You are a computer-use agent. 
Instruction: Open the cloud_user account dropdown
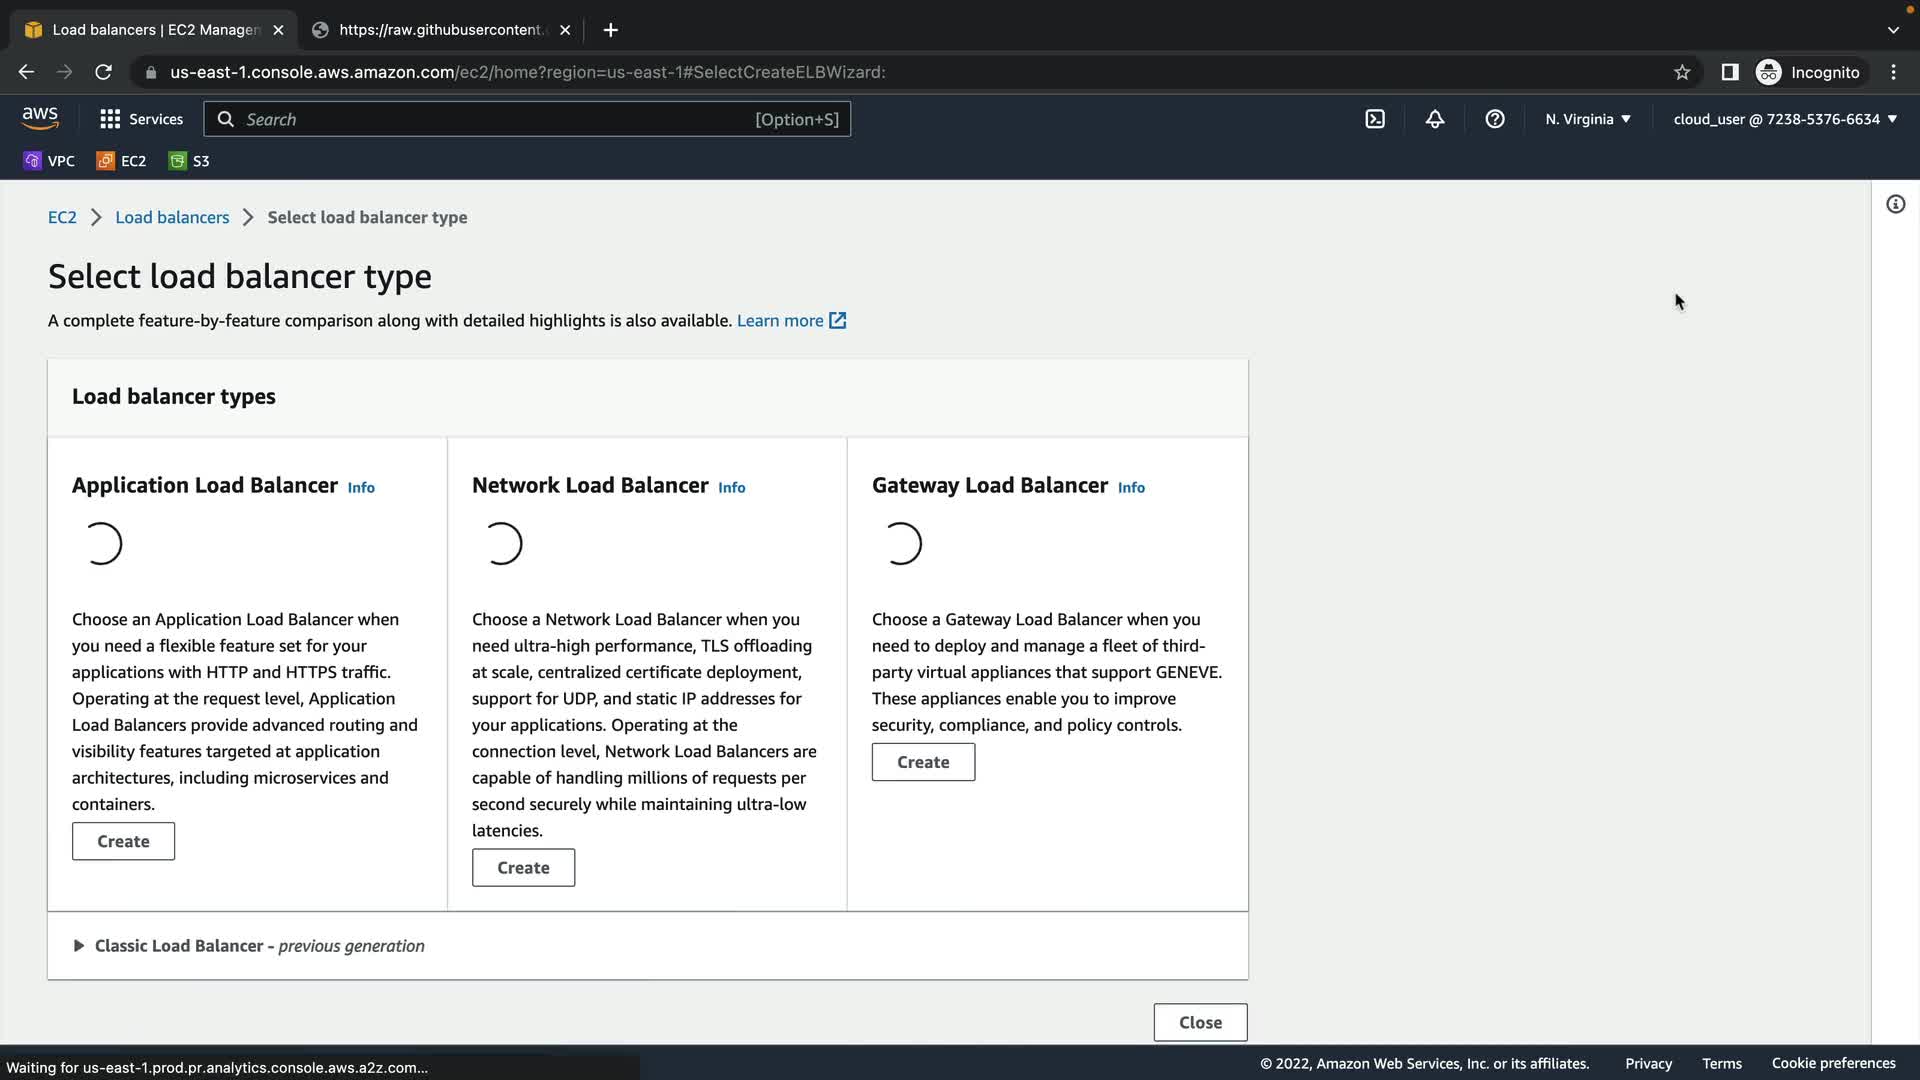pyautogui.click(x=1785, y=119)
